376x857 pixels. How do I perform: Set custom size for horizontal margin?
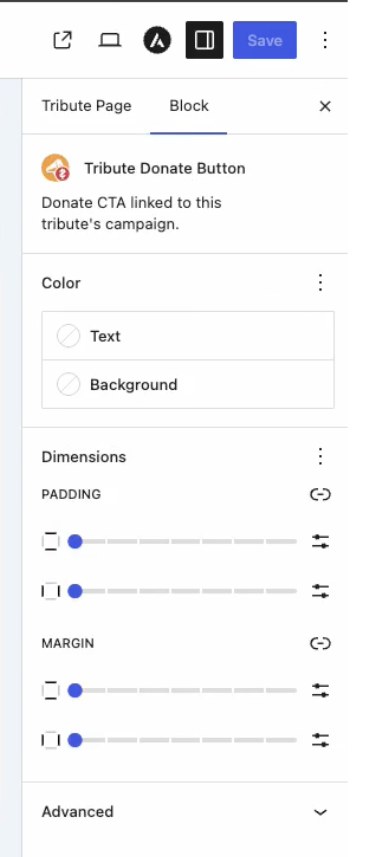320,741
